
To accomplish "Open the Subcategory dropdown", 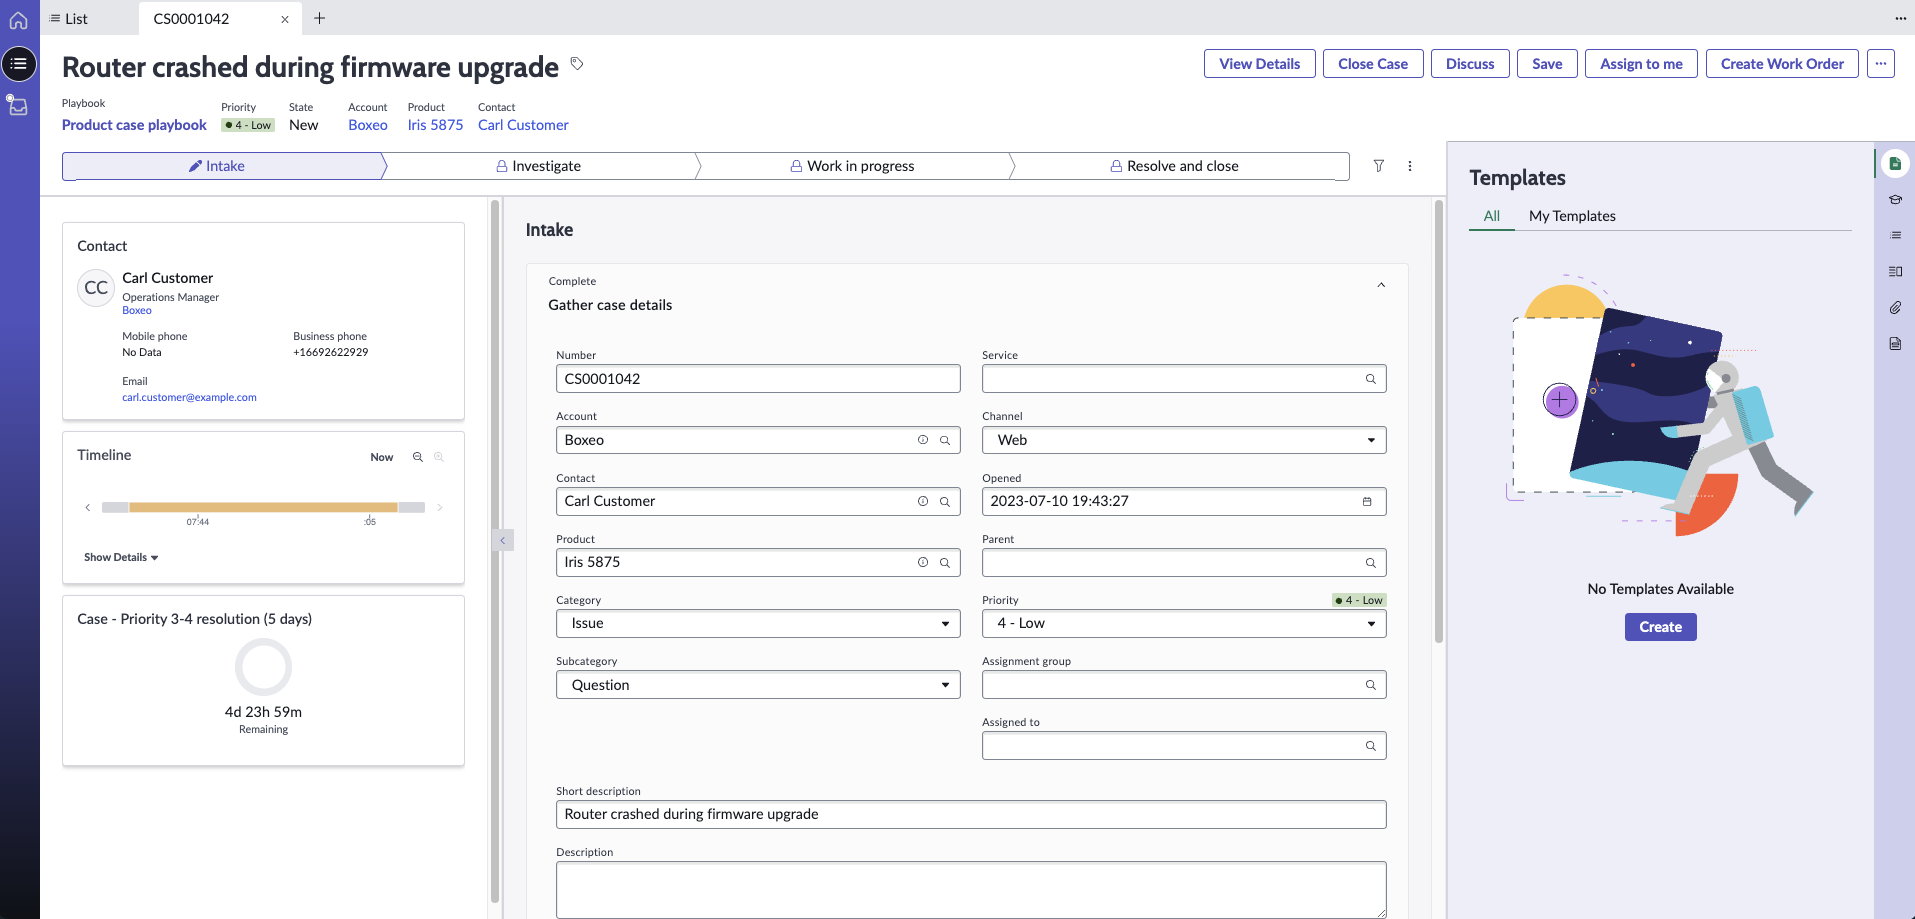I will [x=758, y=685].
